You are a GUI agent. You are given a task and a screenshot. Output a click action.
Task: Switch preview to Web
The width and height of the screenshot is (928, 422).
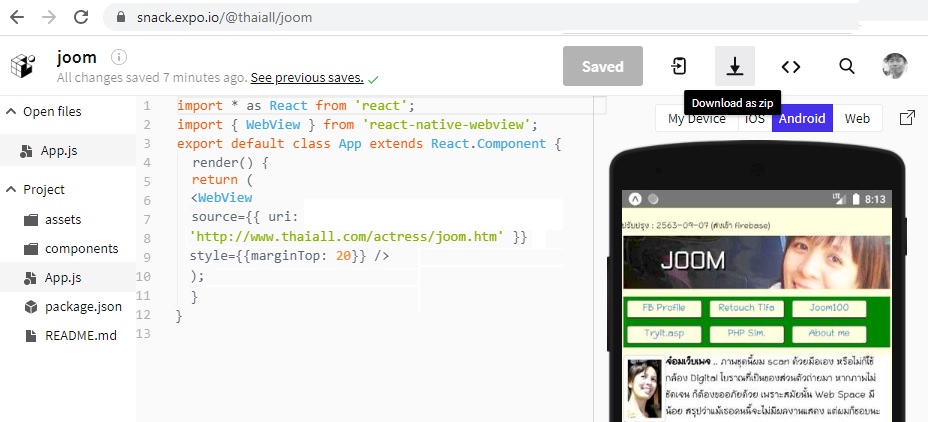tap(857, 118)
